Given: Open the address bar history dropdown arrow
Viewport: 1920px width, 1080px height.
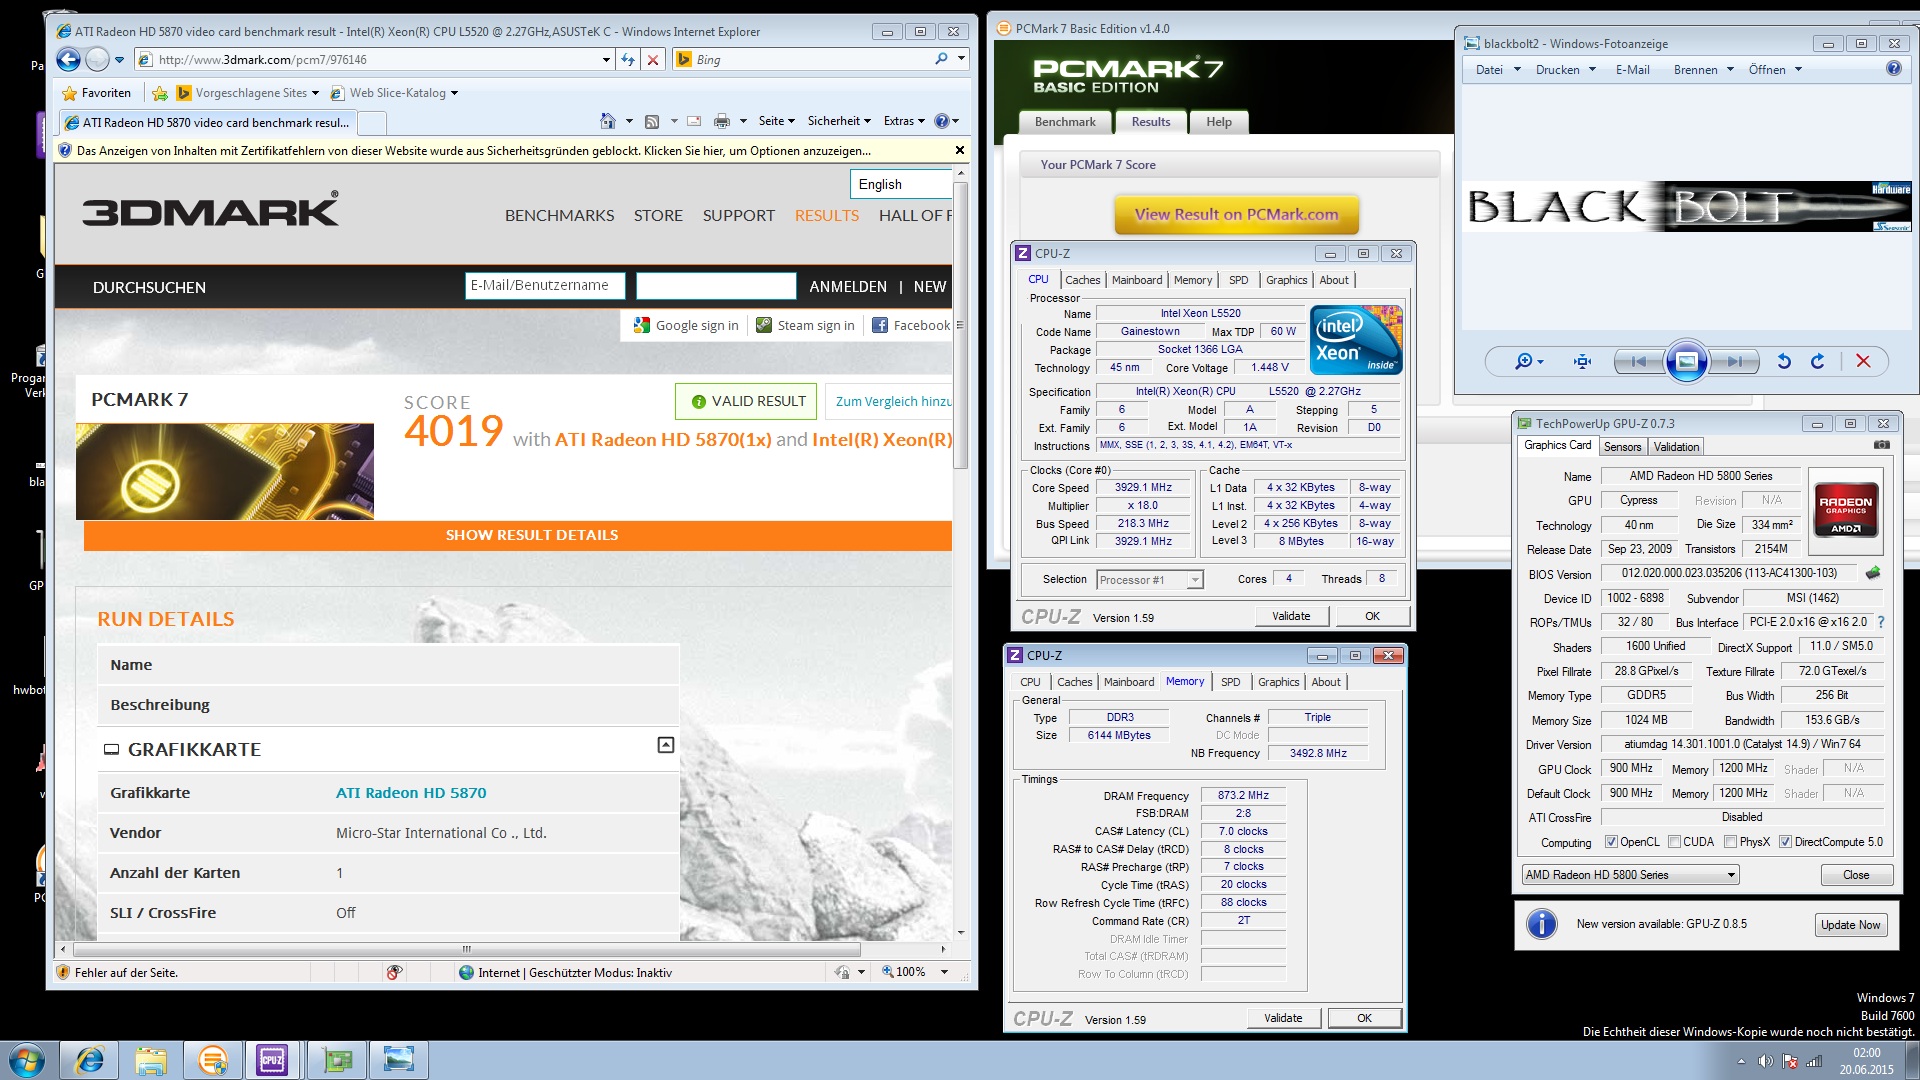Looking at the screenshot, I should click(606, 60).
